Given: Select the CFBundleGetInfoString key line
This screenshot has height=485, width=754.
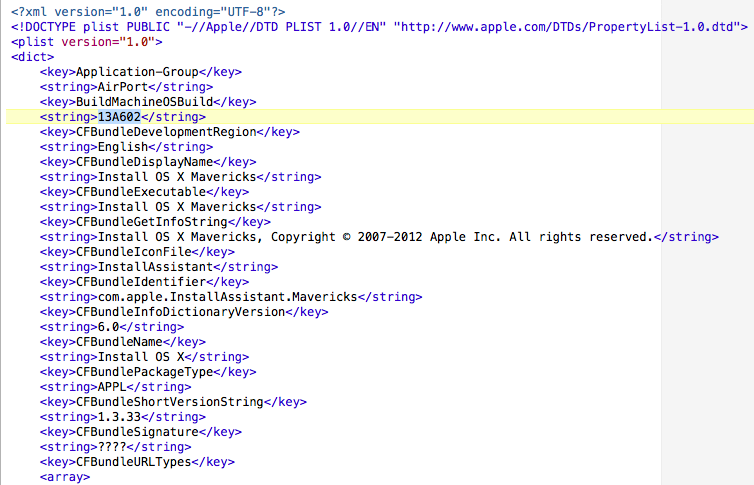Looking at the screenshot, I should [155, 222].
